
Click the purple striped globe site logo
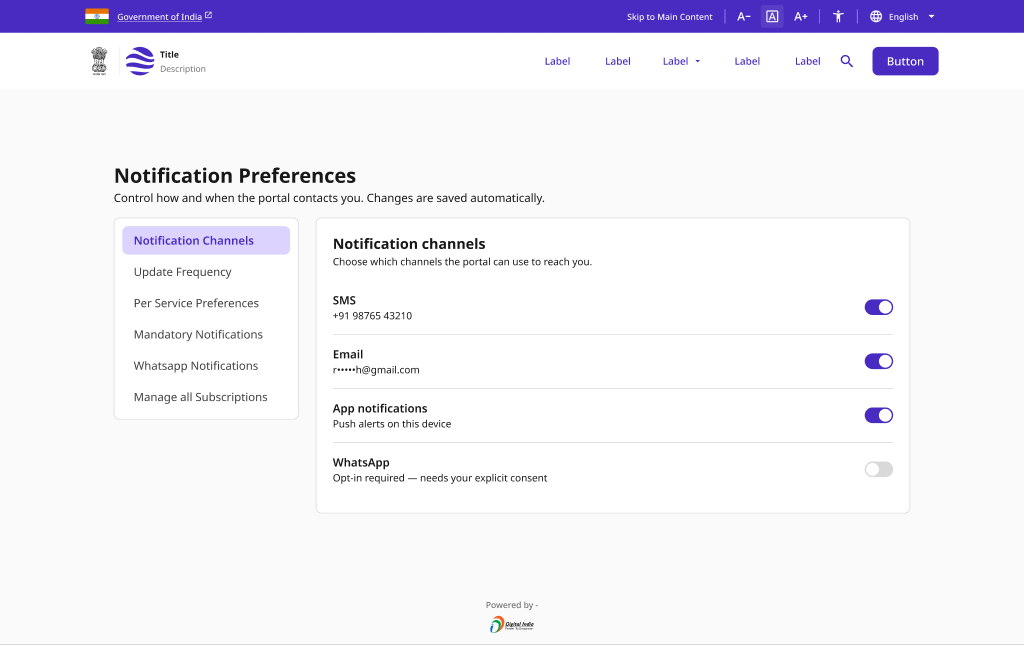tap(140, 61)
